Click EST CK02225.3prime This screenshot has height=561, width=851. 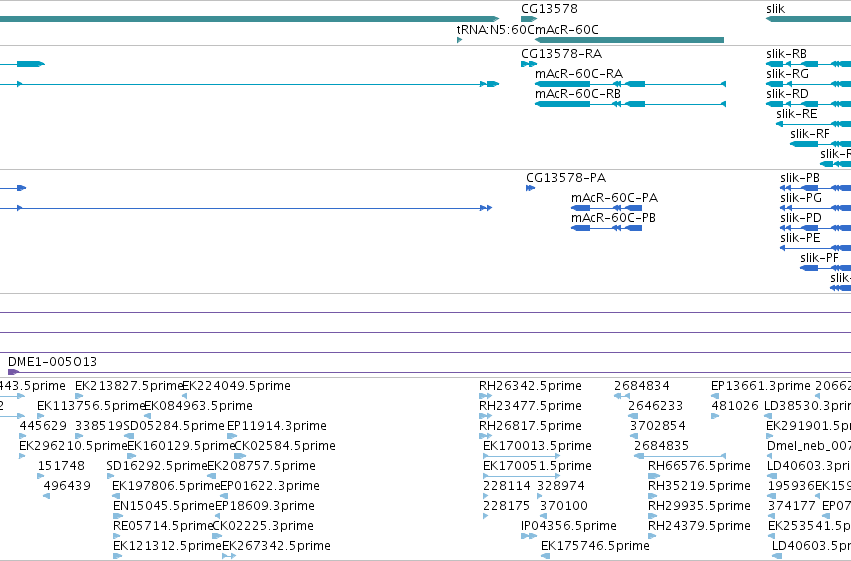click(263, 526)
